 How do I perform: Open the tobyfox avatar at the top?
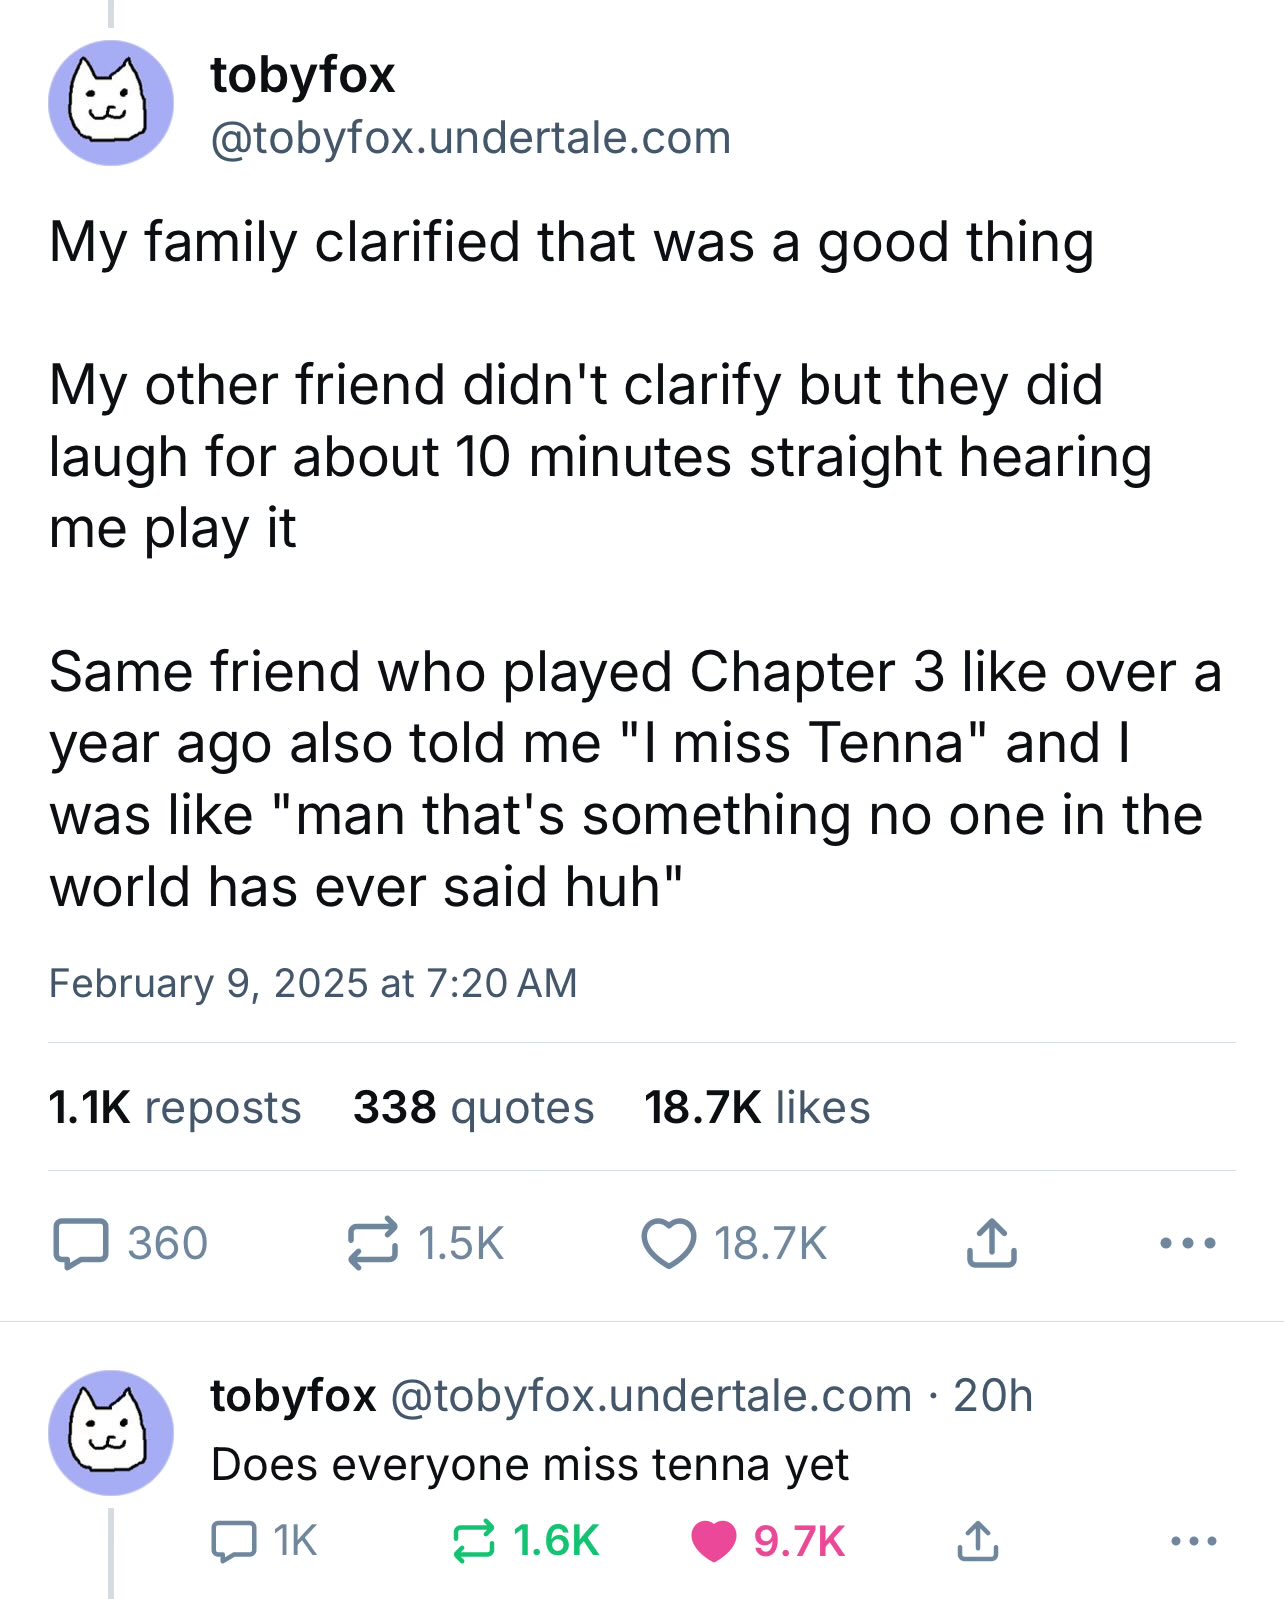[111, 103]
